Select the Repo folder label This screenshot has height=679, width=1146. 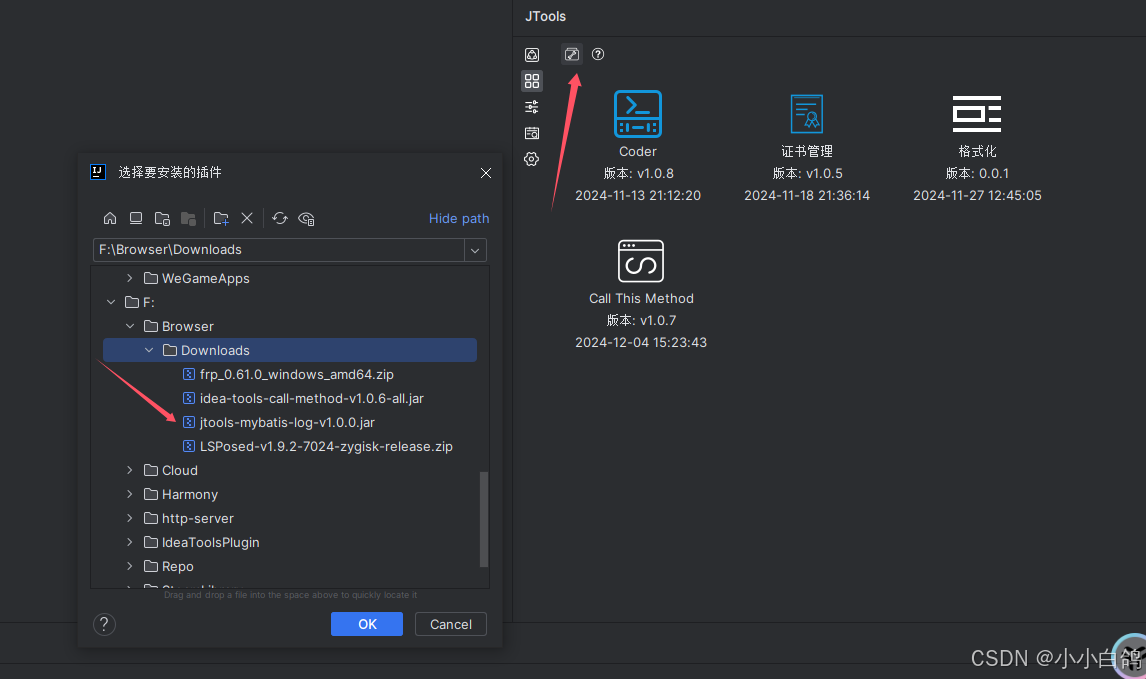tap(178, 566)
